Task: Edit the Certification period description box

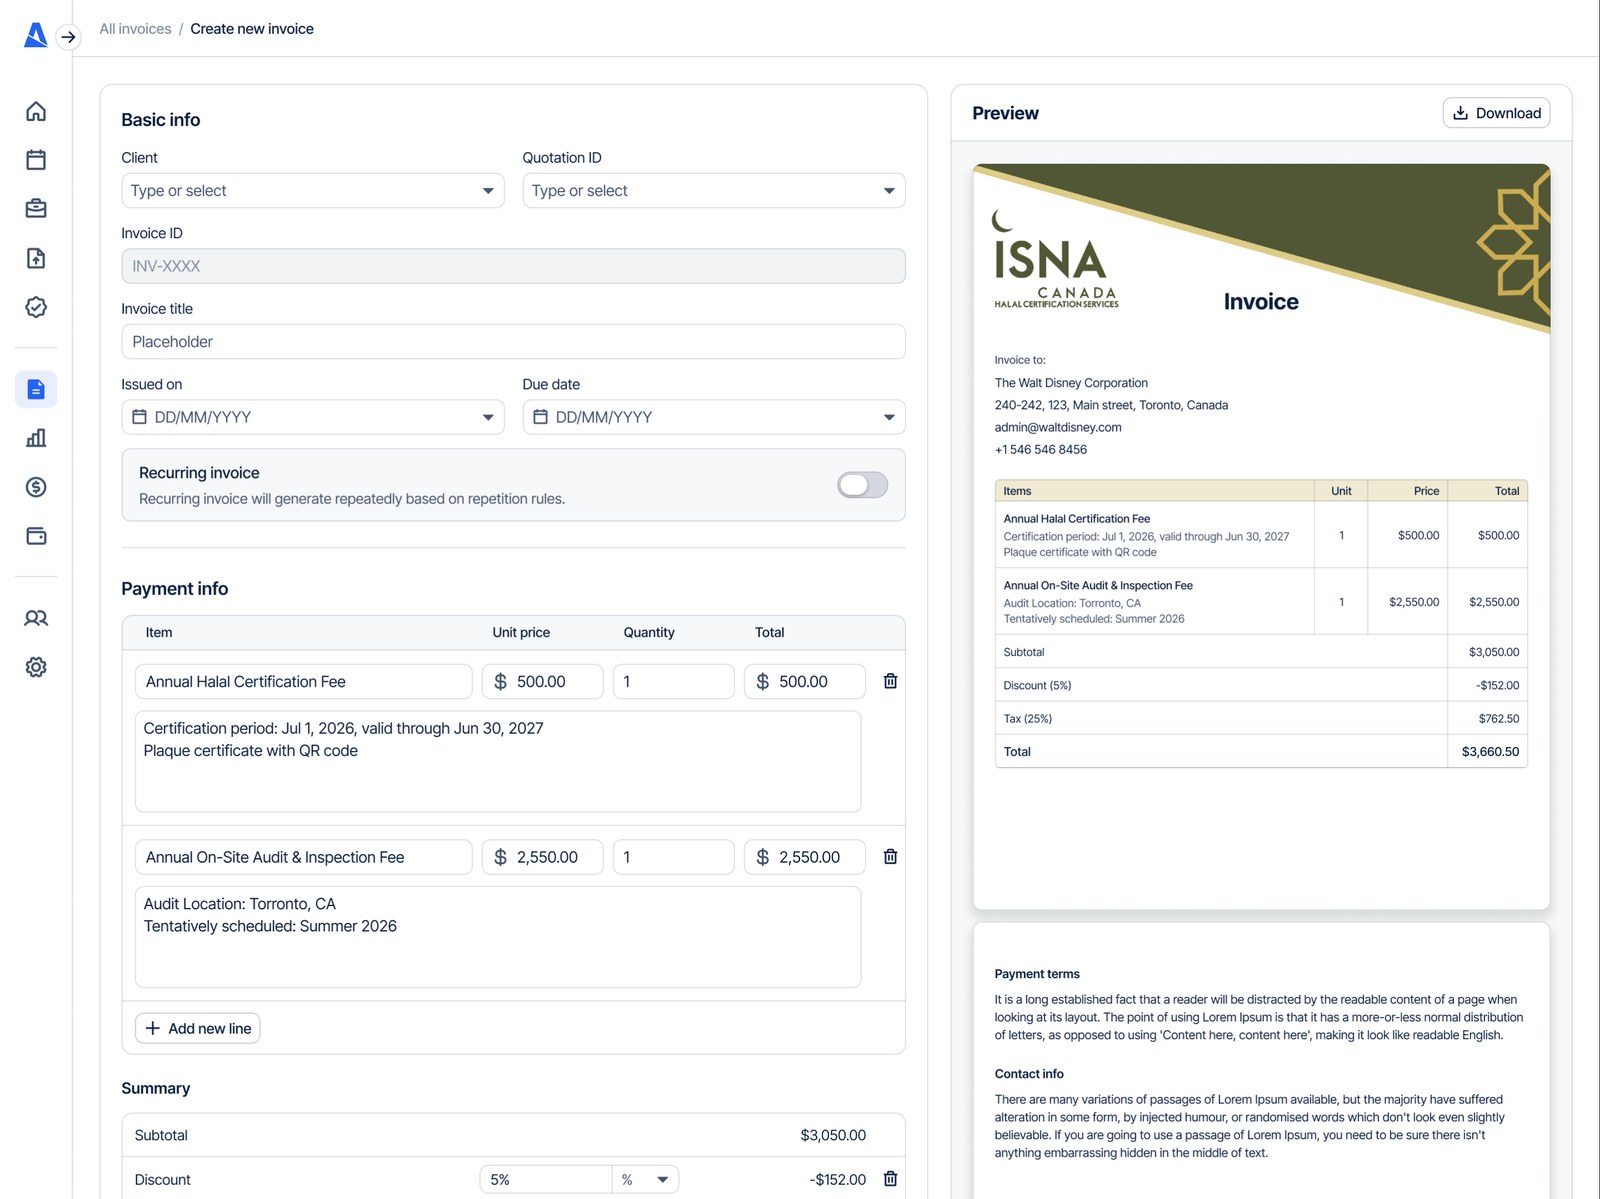Action: (x=498, y=762)
